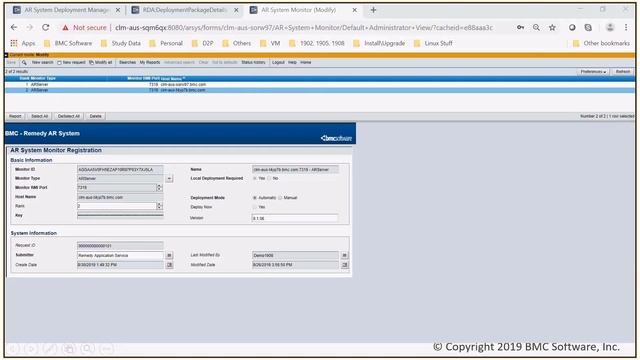Click the zoom magnifier icon in address bar
This screenshot has width=640, height=360.
point(536,27)
